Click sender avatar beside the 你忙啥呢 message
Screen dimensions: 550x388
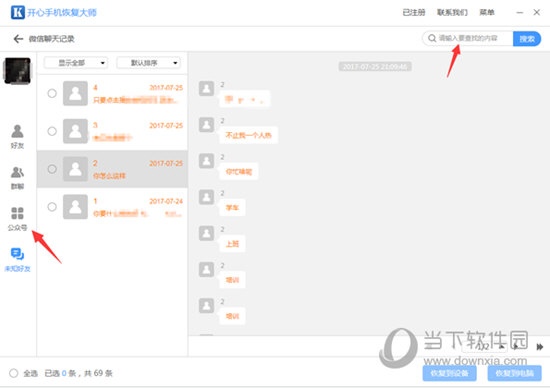206,161
